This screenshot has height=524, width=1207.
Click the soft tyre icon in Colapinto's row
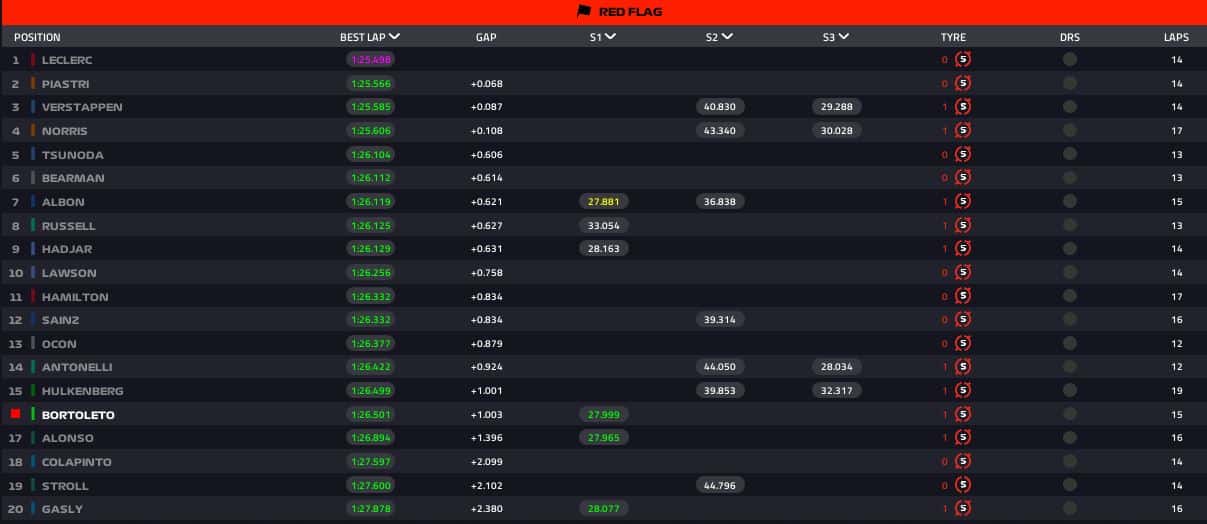tap(963, 462)
